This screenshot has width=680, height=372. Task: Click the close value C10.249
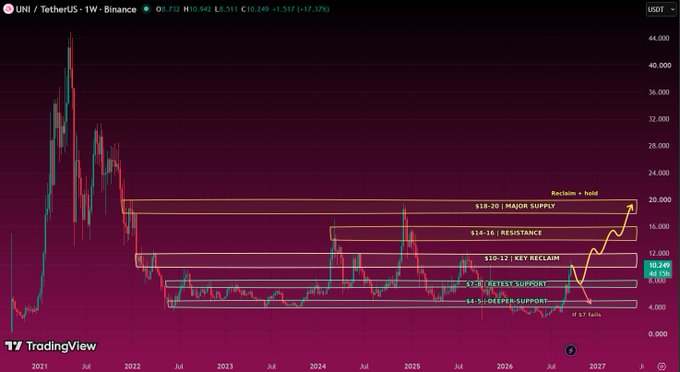255,9
